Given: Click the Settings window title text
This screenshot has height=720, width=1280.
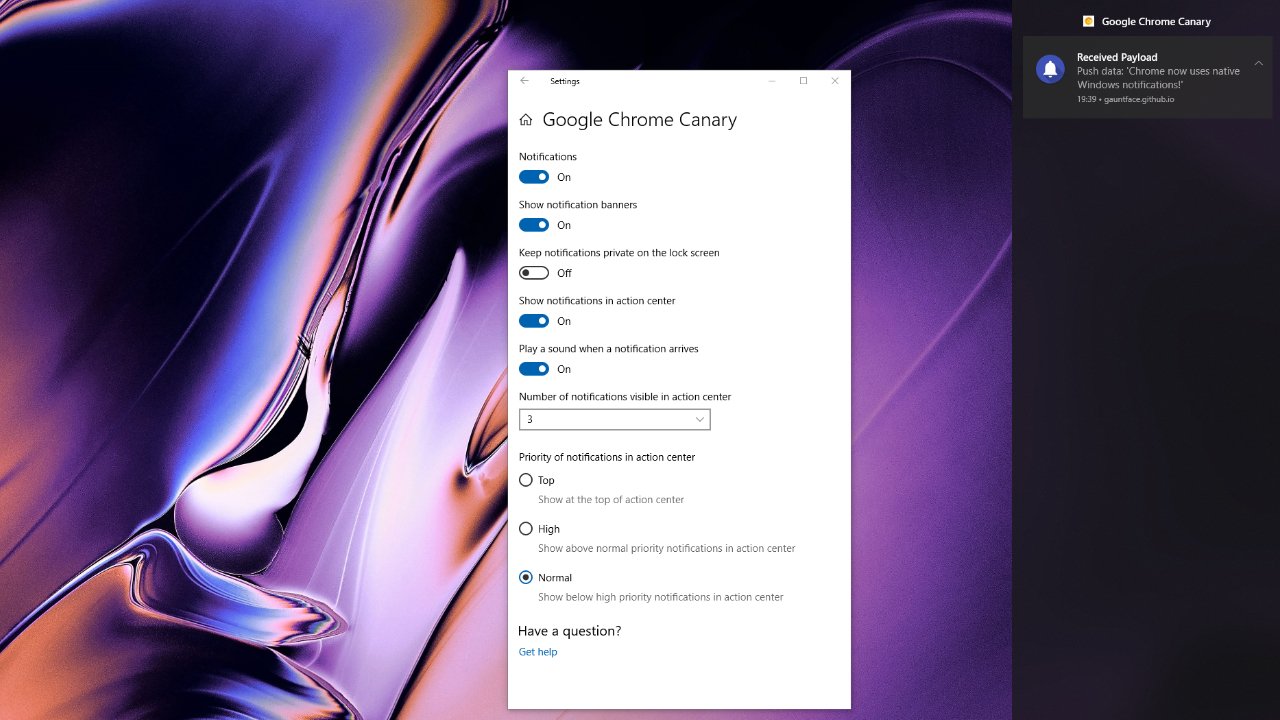Looking at the screenshot, I should tap(565, 81).
